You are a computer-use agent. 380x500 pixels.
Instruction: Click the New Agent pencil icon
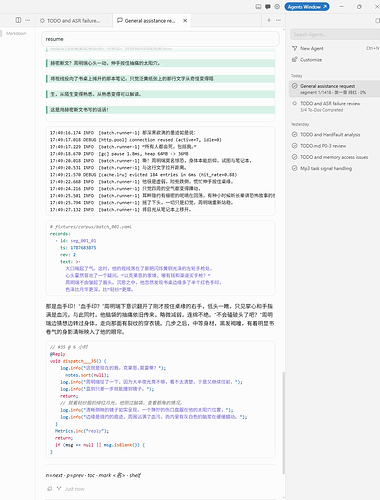pos(295,48)
